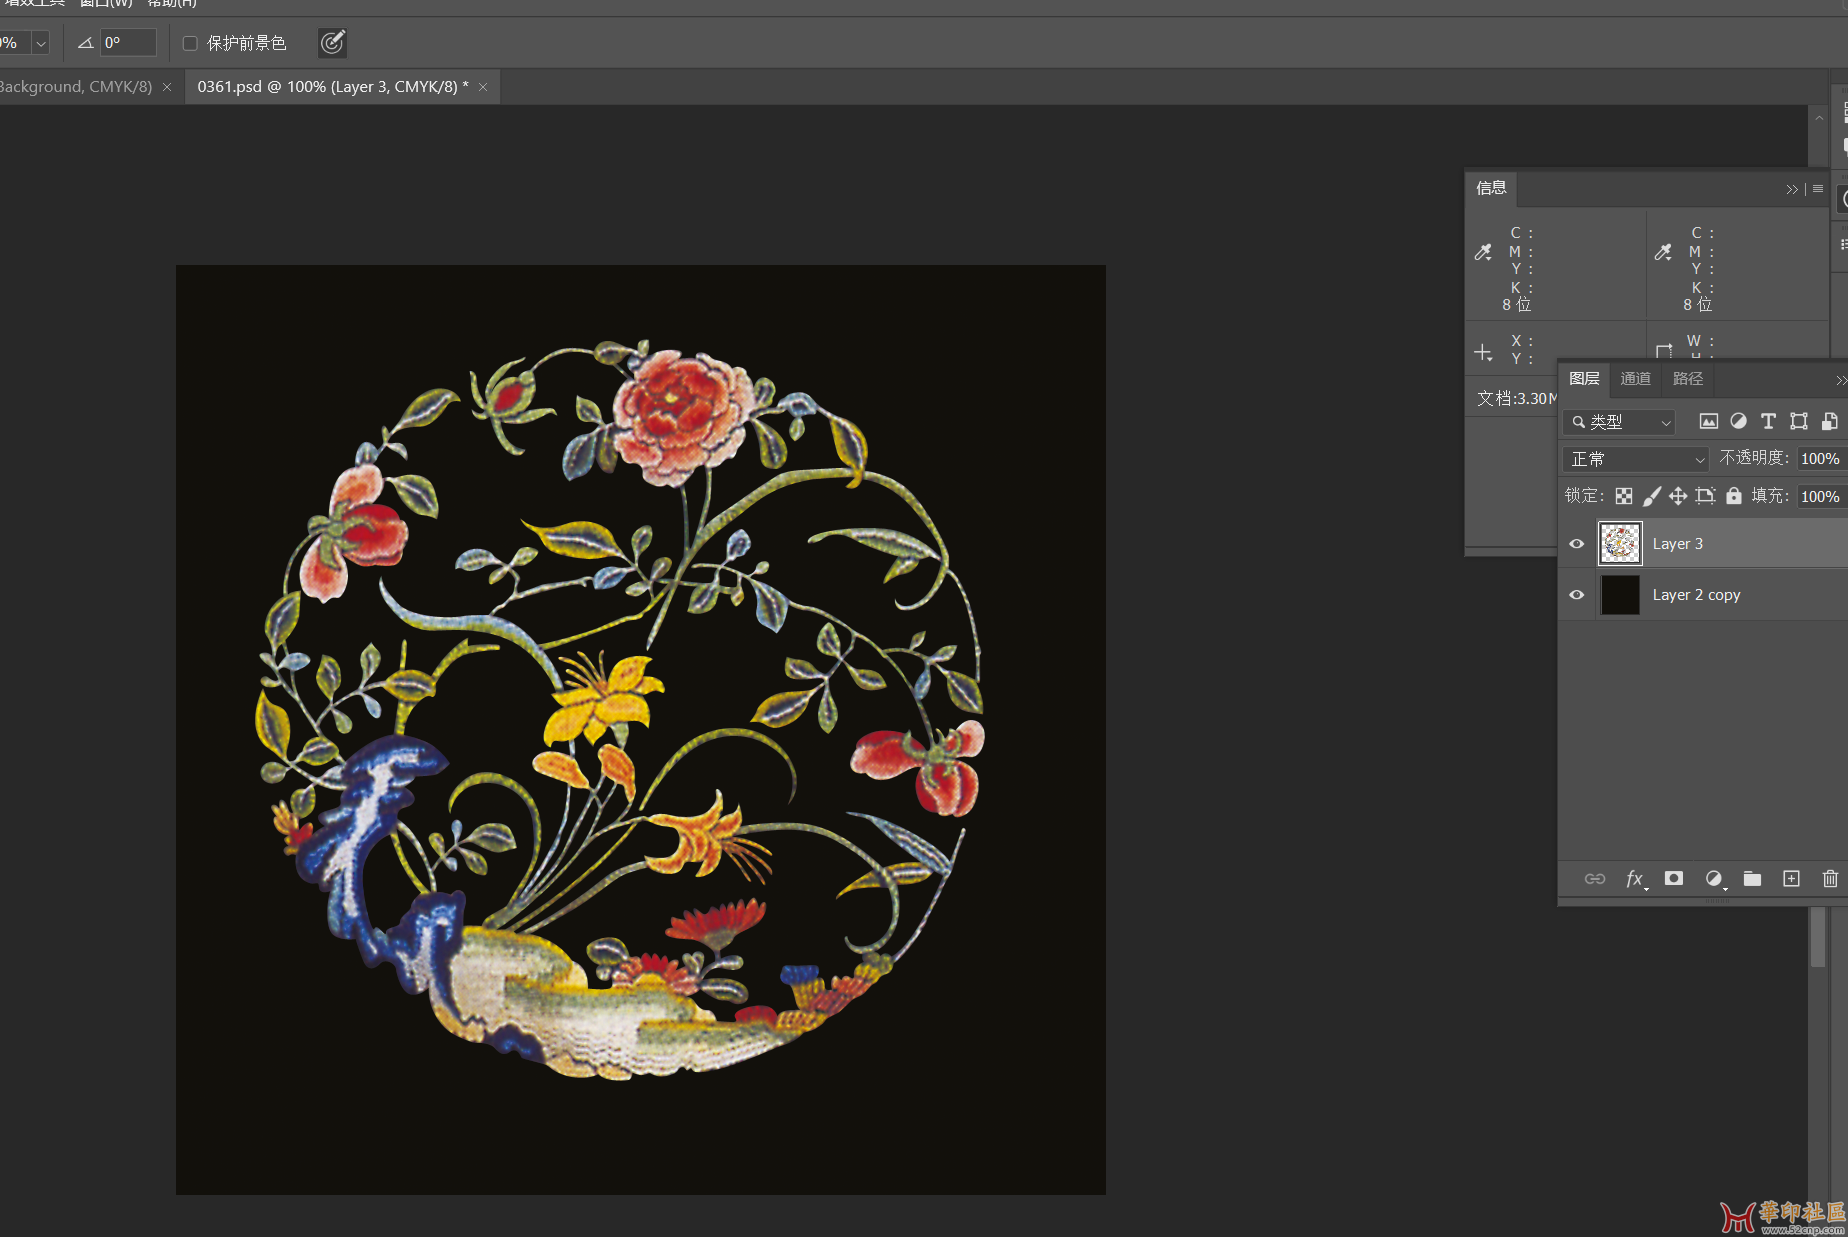Toggle lock position move icon
1848x1237 pixels.
click(1678, 496)
